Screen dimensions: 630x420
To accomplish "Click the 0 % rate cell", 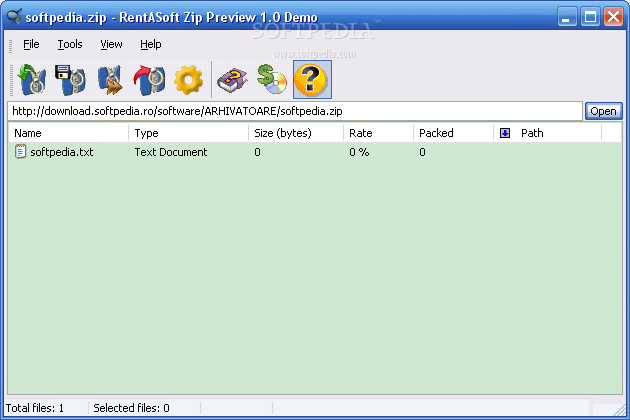I will (x=359, y=152).
